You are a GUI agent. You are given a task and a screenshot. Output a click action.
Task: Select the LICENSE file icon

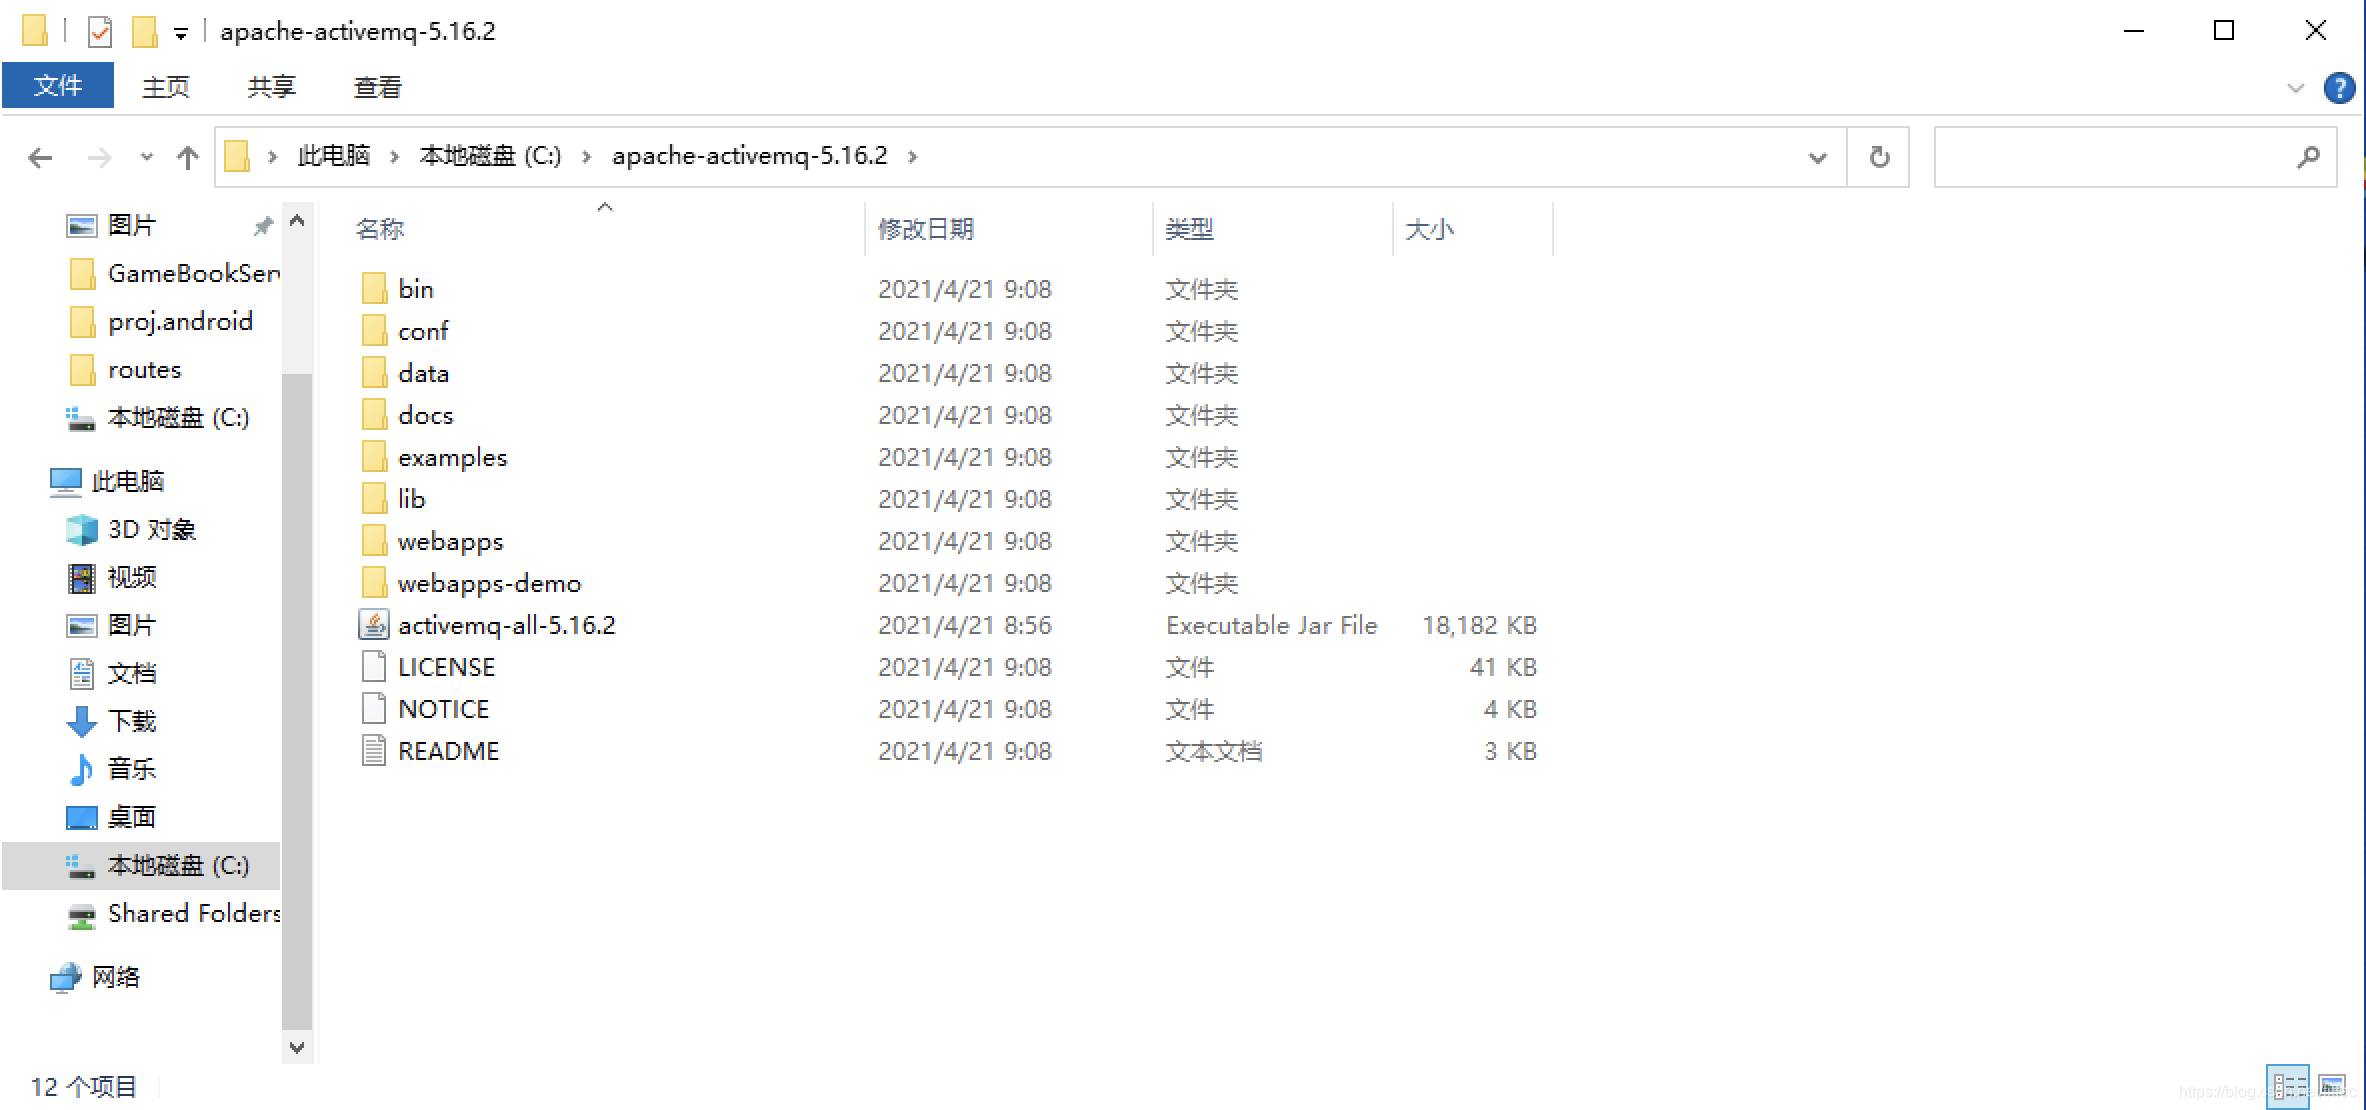(374, 667)
